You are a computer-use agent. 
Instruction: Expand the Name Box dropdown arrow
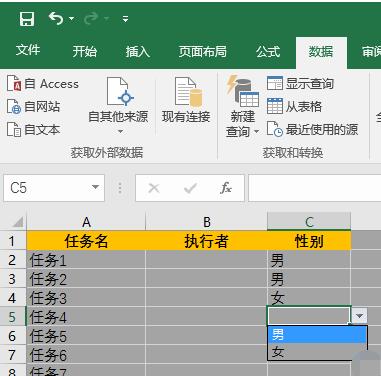pyautogui.click(x=95, y=187)
